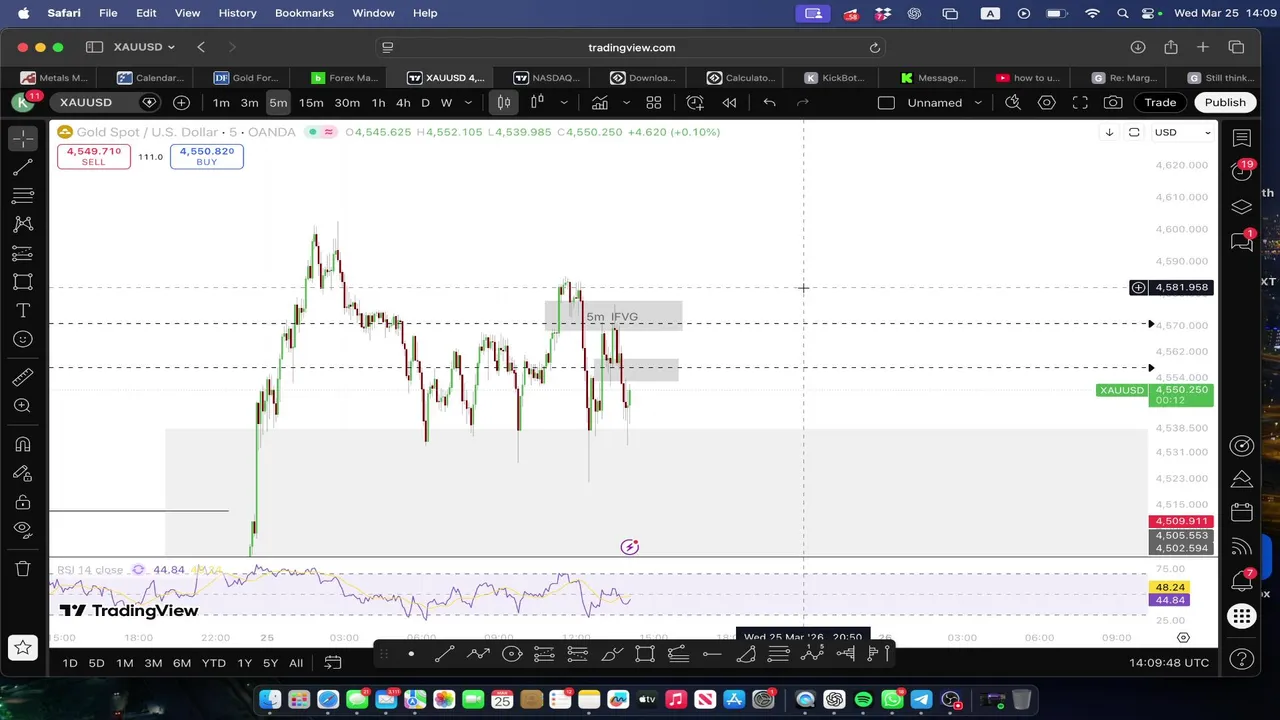Click the BUY 4,550.820 button
The image size is (1280, 720).
(x=206, y=156)
